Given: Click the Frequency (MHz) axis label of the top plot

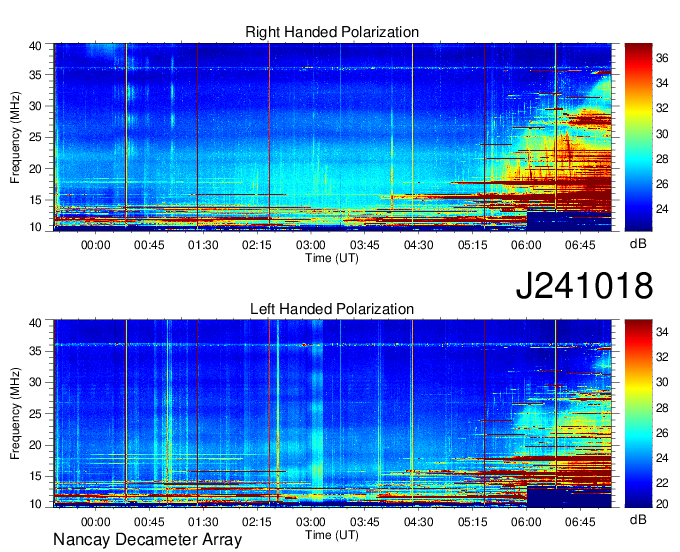Looking at the screenshot, I should [15, 137].
